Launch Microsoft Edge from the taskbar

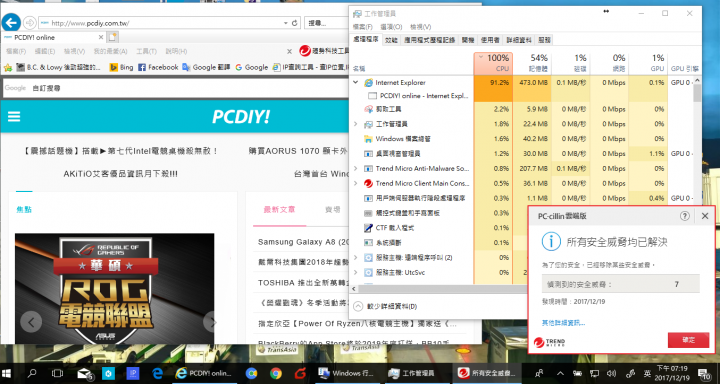158,373
